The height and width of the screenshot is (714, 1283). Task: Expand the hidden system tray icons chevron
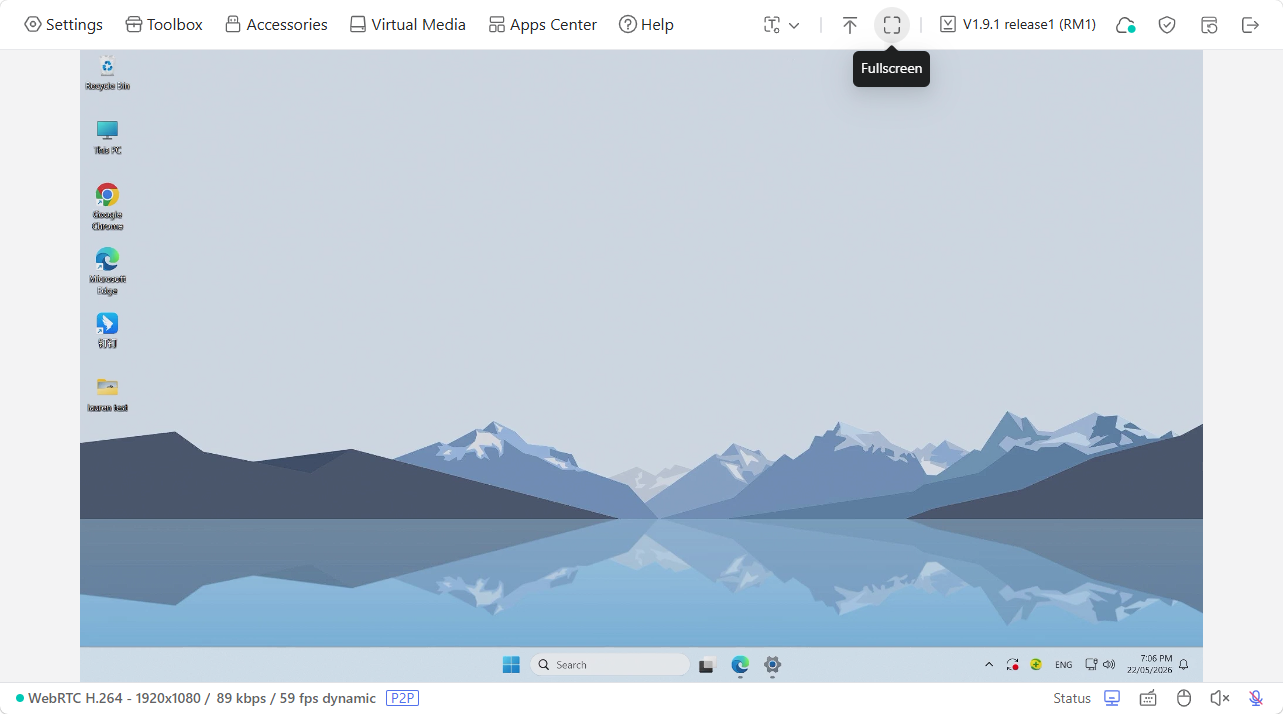(989, 664)
